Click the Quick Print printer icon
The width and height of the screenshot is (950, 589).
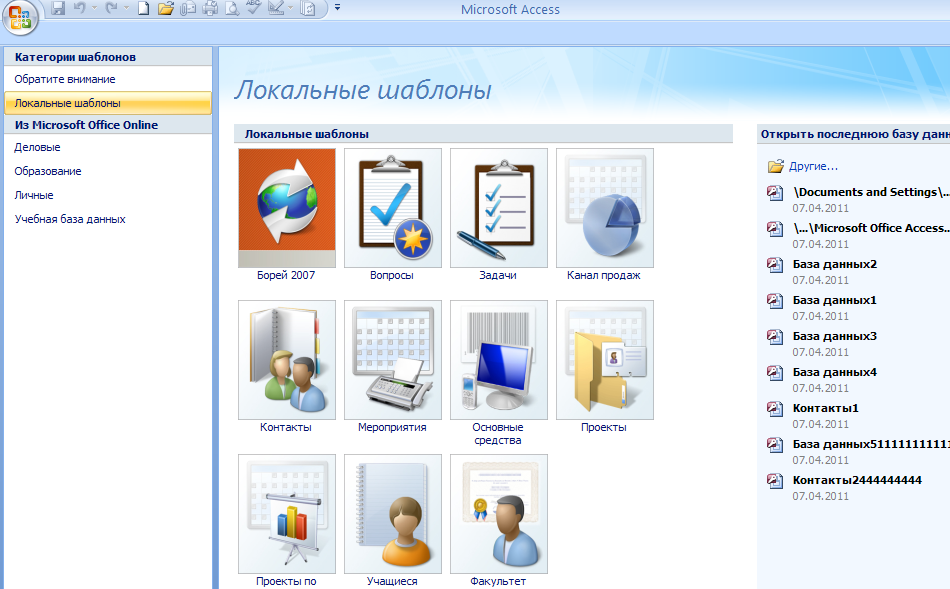(210, 8)
